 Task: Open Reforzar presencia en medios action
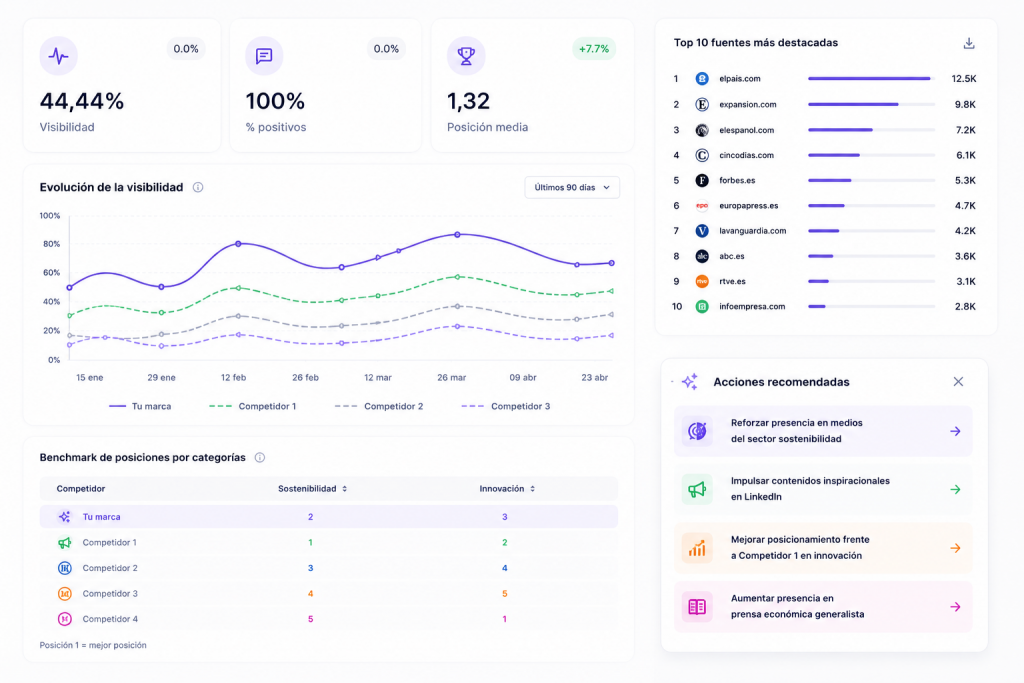pos(823,431)
